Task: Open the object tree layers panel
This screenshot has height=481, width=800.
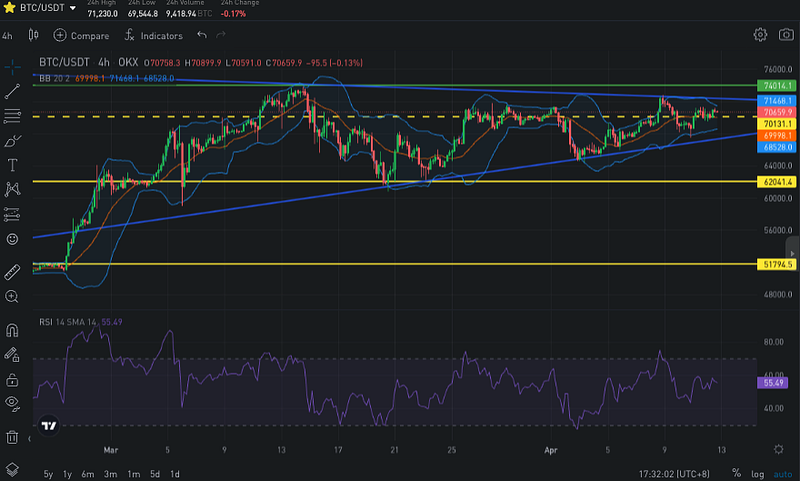Action: 12,468
